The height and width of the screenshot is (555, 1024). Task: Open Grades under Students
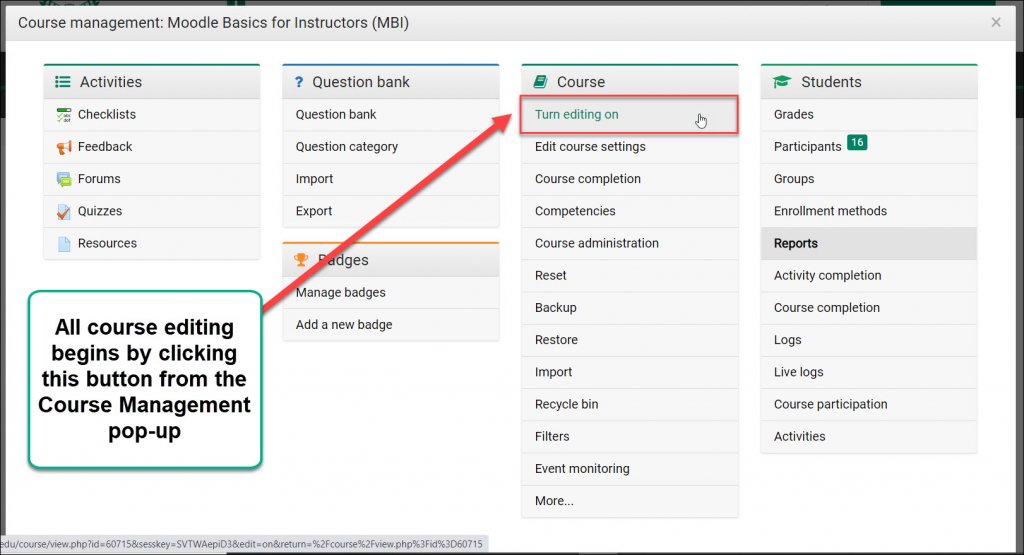(793, 114)
